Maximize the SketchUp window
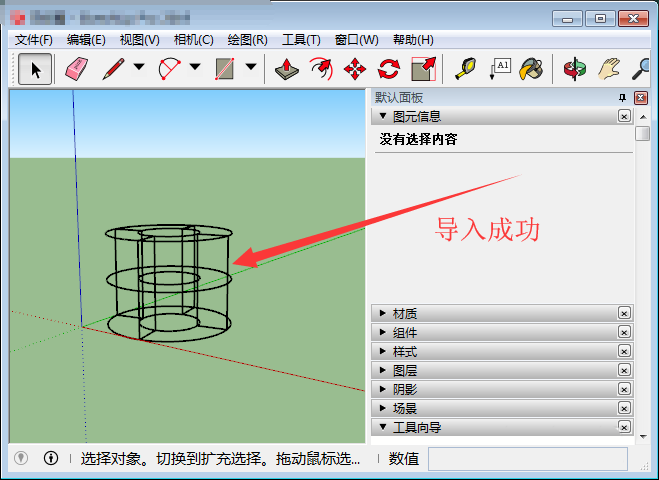 click(600, 19)
